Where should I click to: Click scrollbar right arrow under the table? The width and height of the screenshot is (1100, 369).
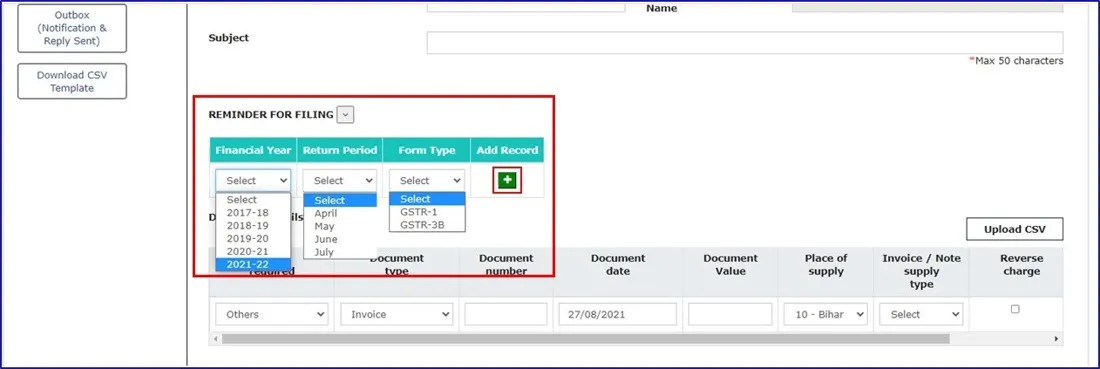pos(1057,339)
